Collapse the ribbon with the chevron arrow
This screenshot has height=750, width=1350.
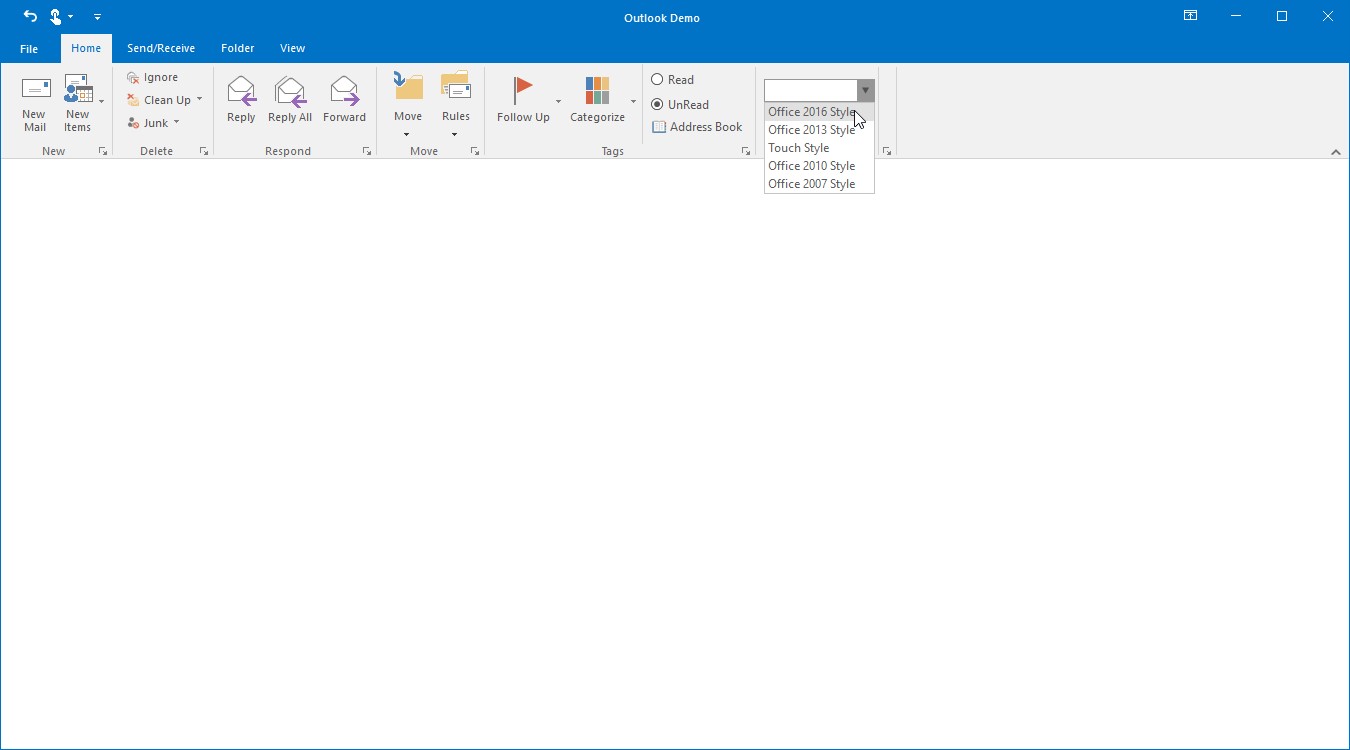tap(1336, 151)
